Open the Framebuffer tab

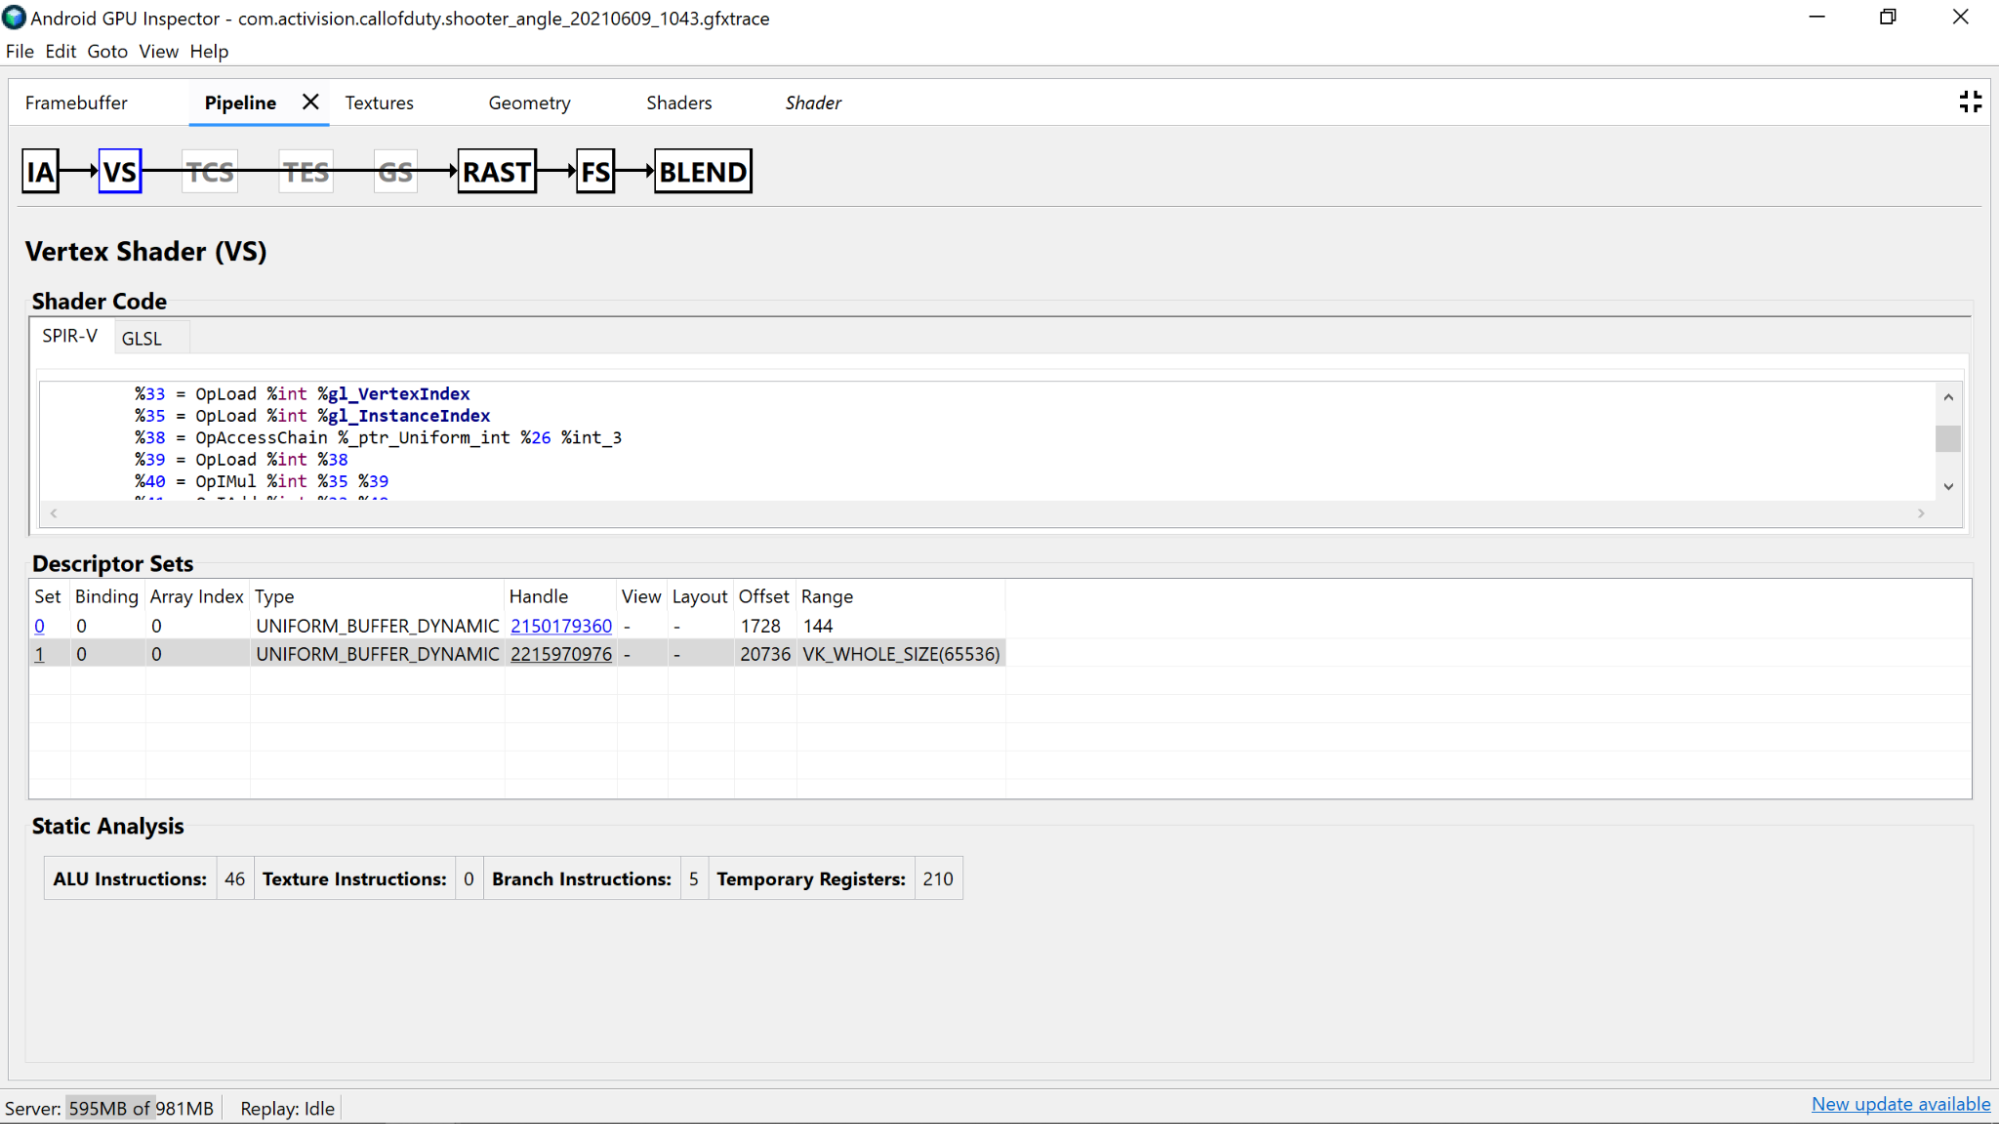click(76, 103)
